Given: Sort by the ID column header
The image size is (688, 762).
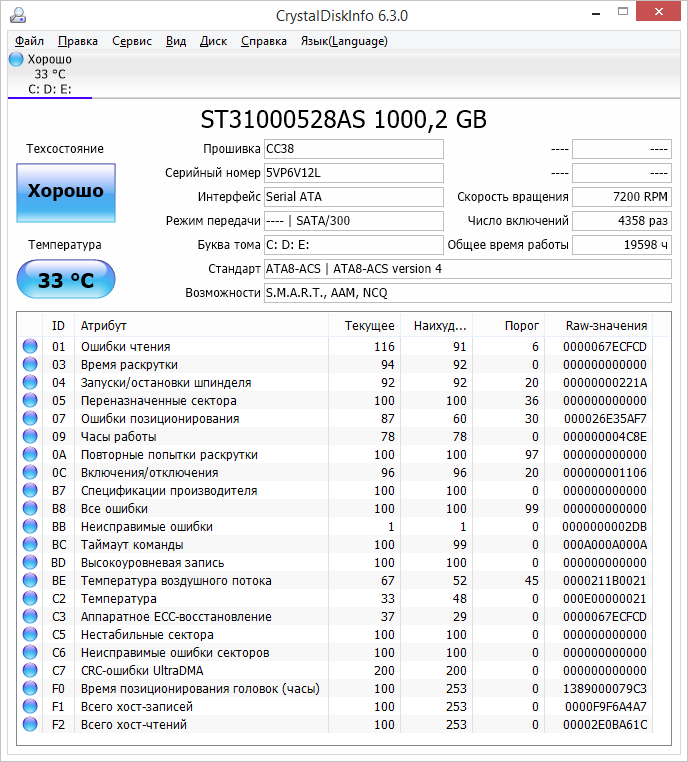Looking at the screenshot, I should [58, 326].
